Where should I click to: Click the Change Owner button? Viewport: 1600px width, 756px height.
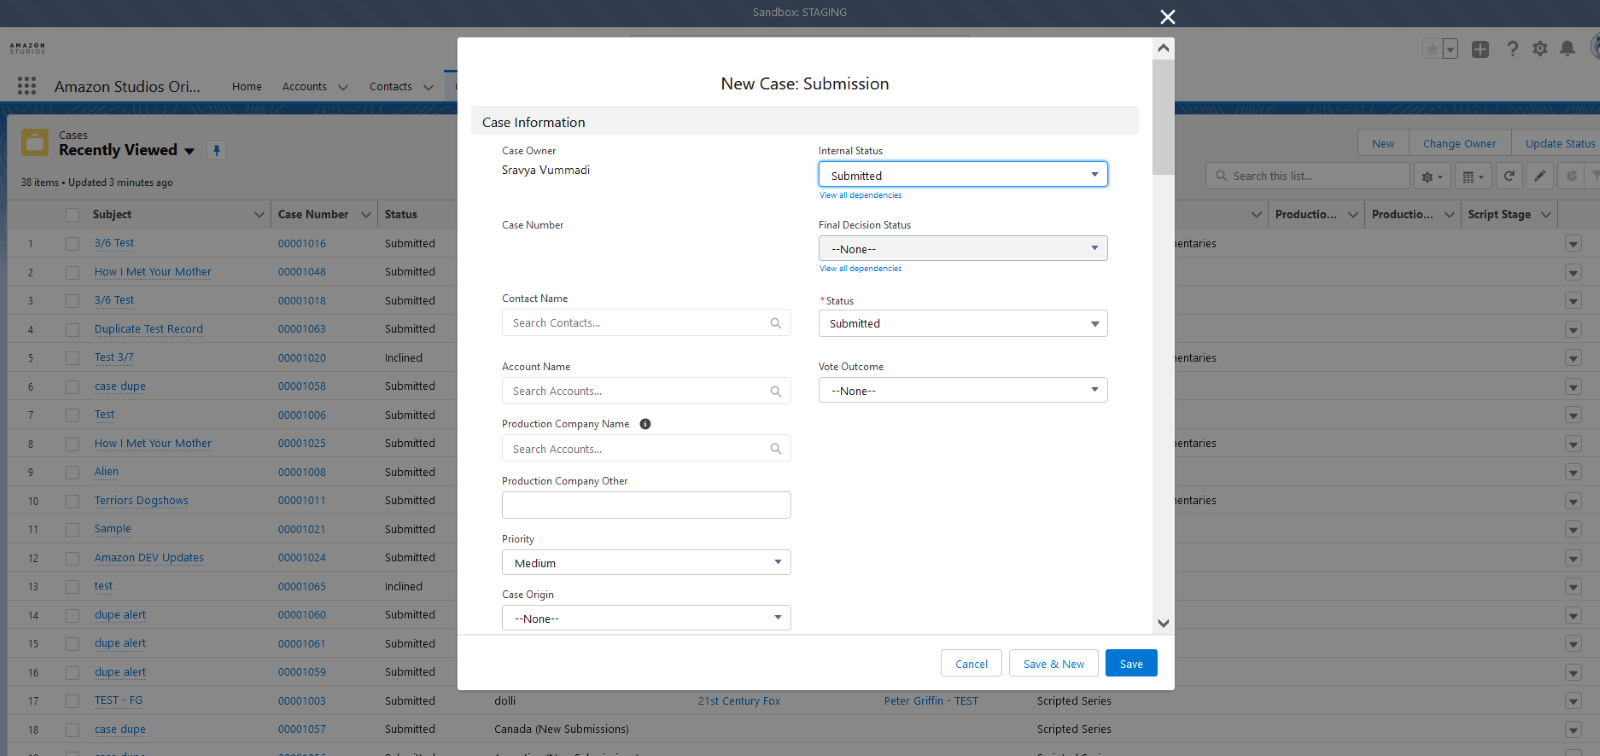click(1460, 143)
